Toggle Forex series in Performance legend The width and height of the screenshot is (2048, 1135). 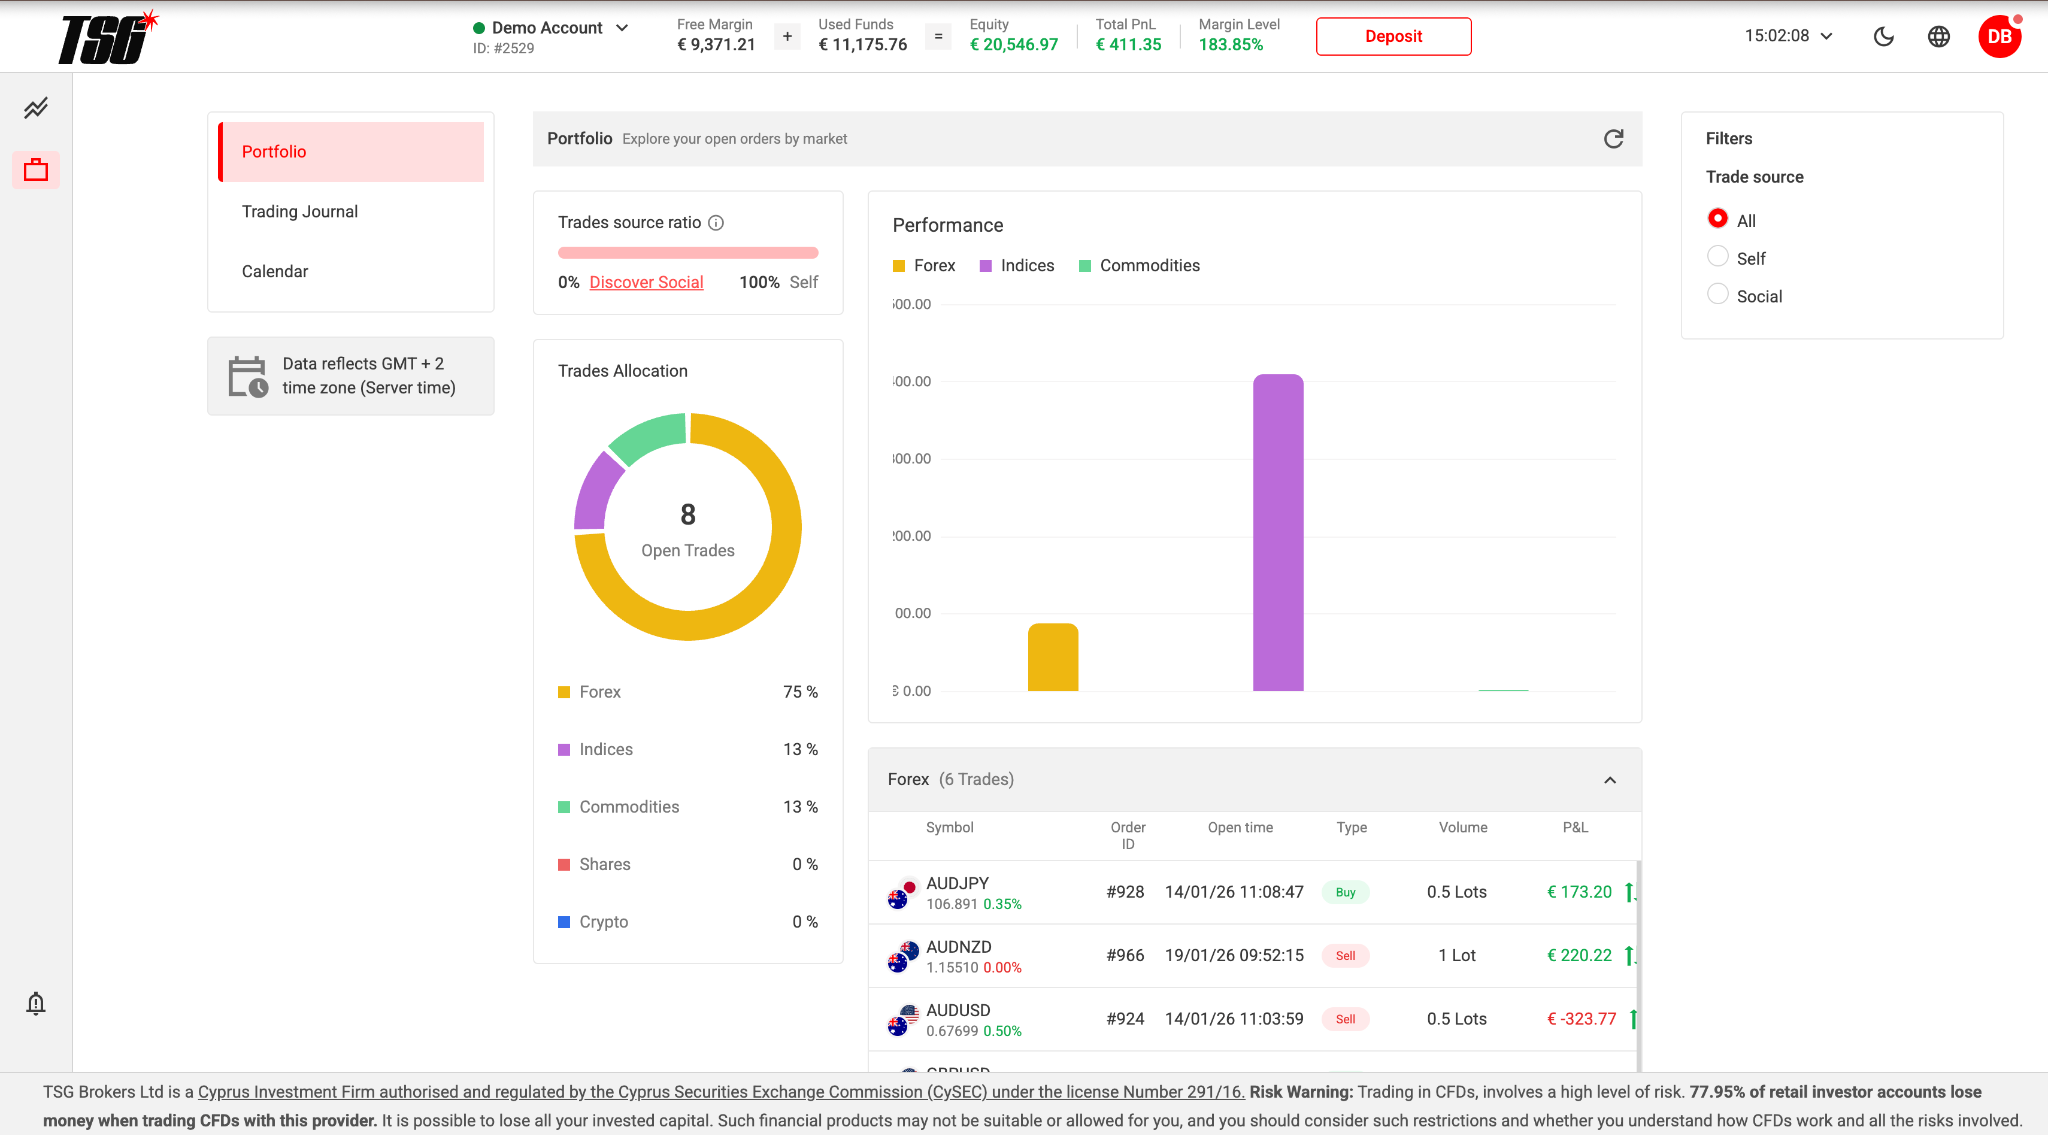[924, 266]
